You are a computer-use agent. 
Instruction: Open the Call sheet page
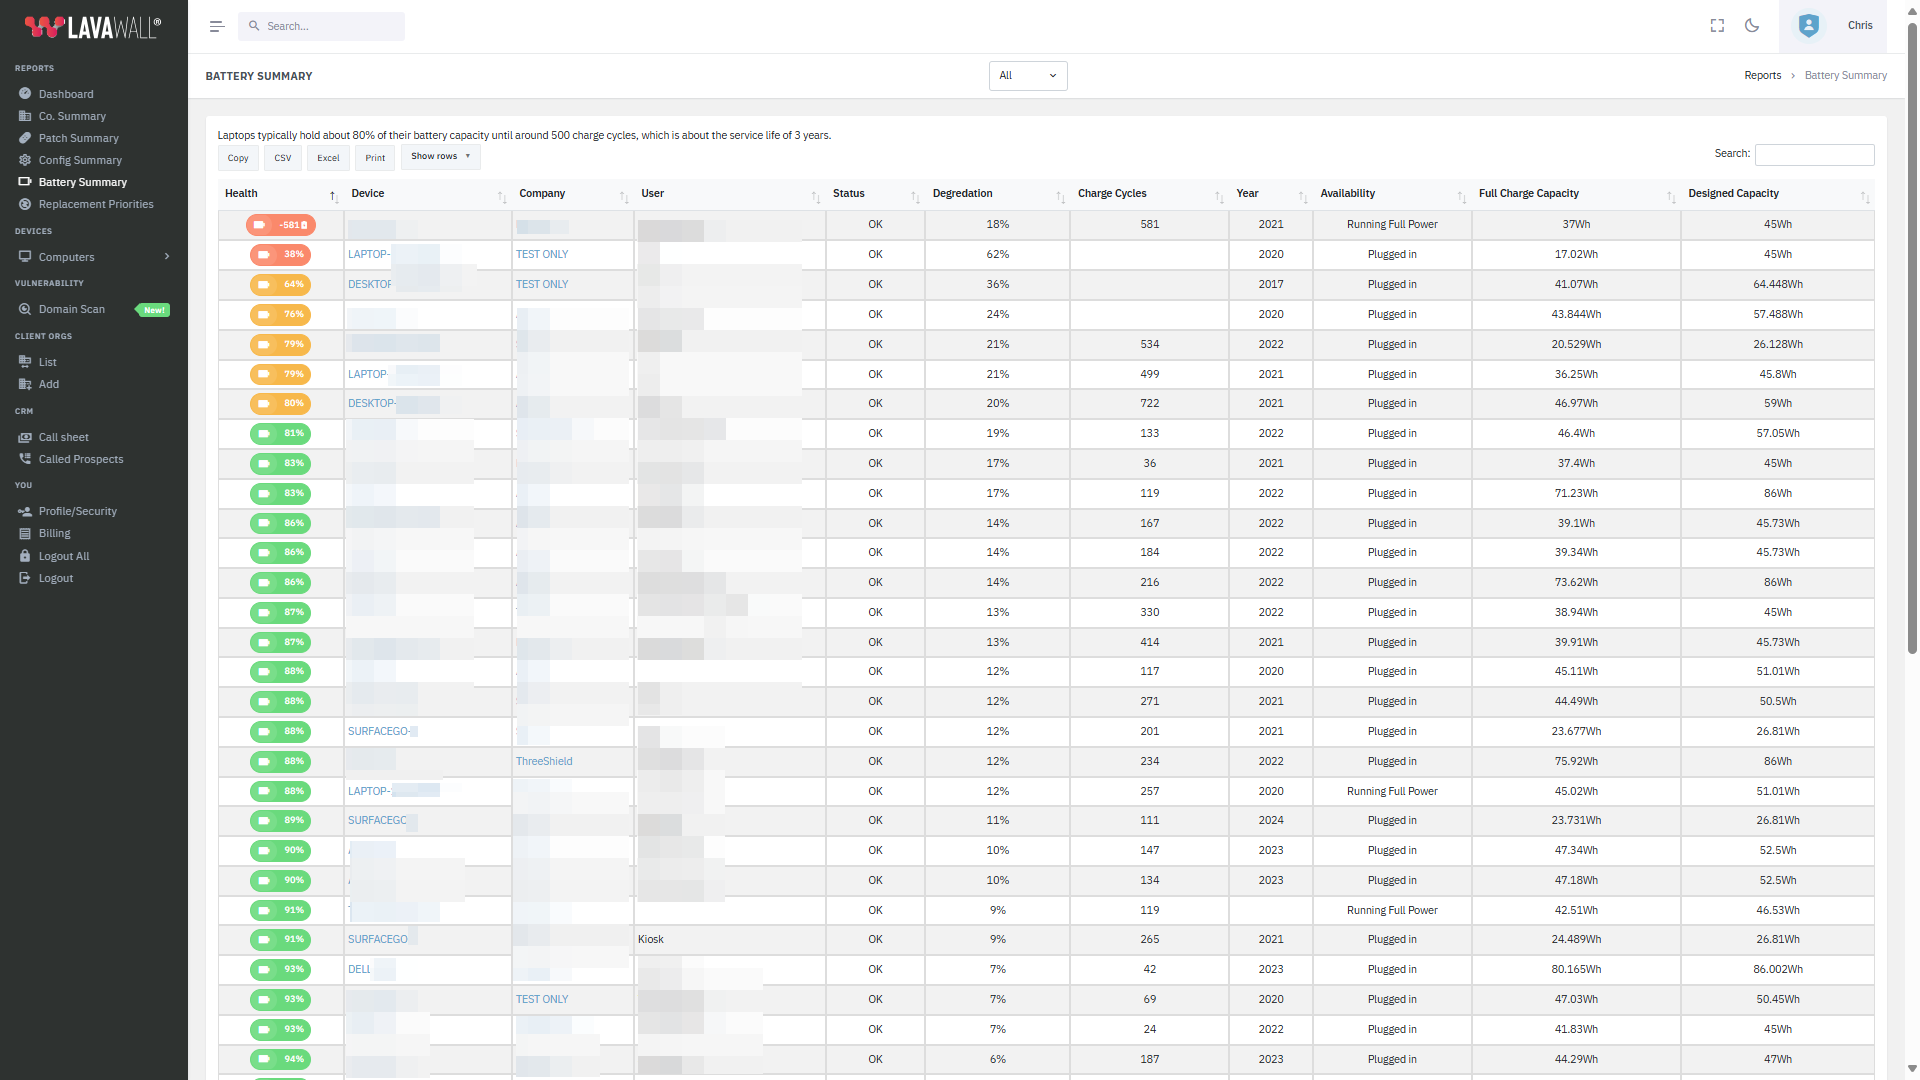pyautogui.click(x=63, y=437)
